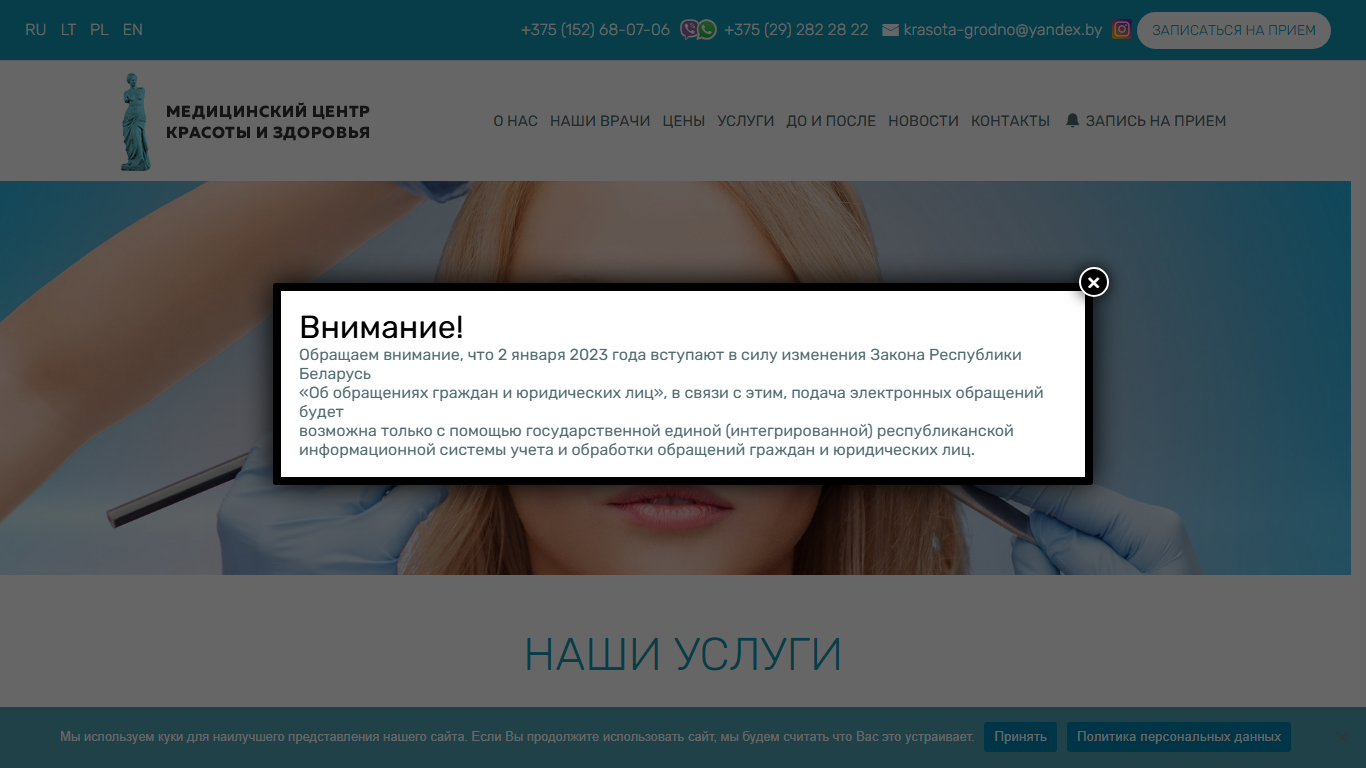Accept cookies with the Принять button
The height and width of the screenshot is (768, 1366).
(x=1020, y=737)
